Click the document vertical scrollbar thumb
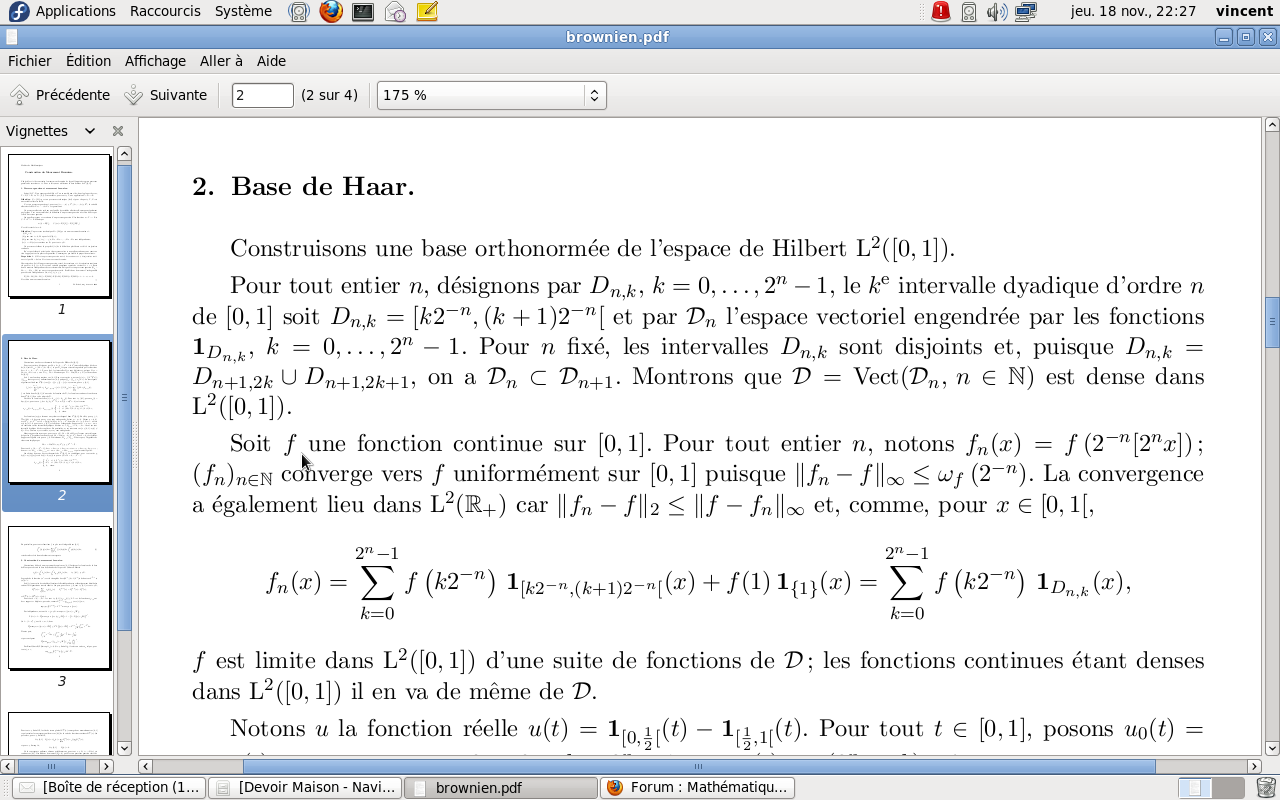 pos(1272,322)
